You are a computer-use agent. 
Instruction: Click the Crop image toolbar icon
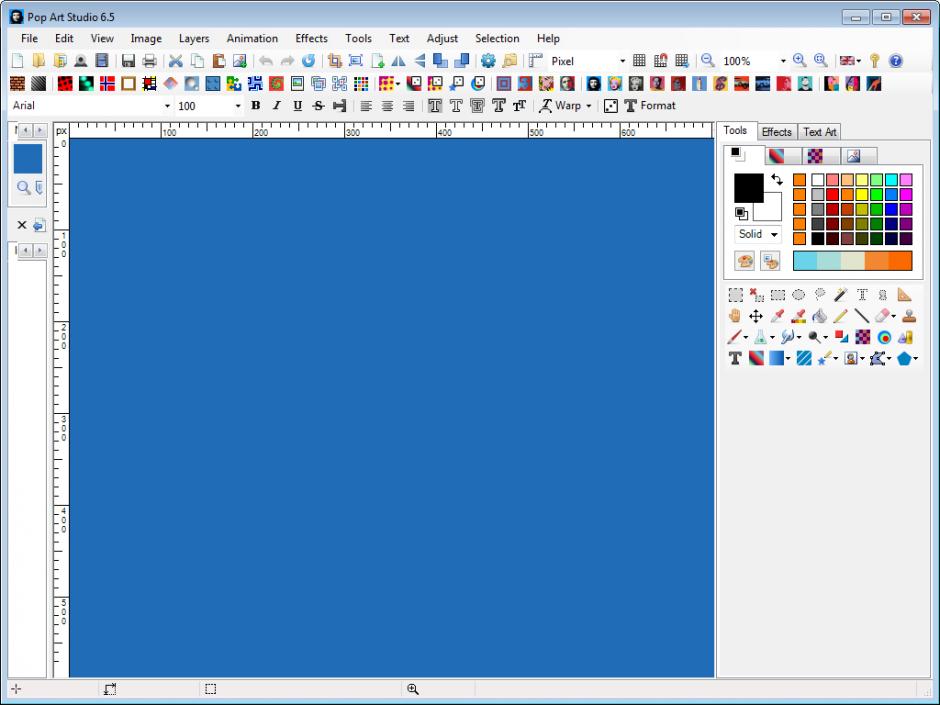click(x=335, y=61)
